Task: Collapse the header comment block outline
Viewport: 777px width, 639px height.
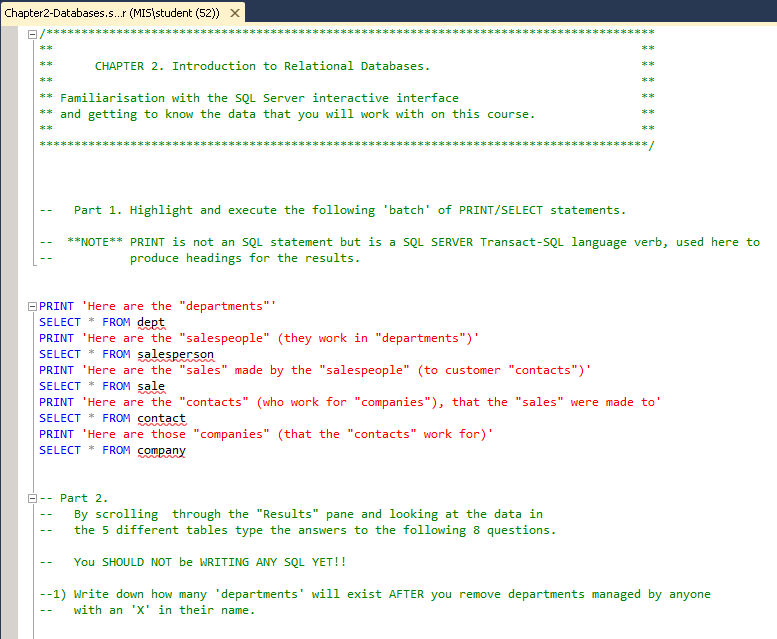Action: 32,34
